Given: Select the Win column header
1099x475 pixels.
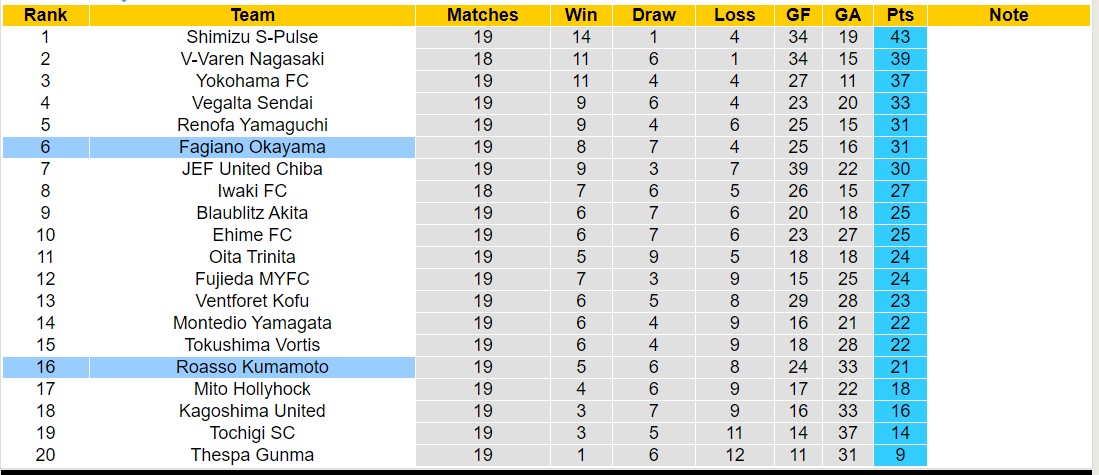Looking at the screenshot, I should [581, 15].
